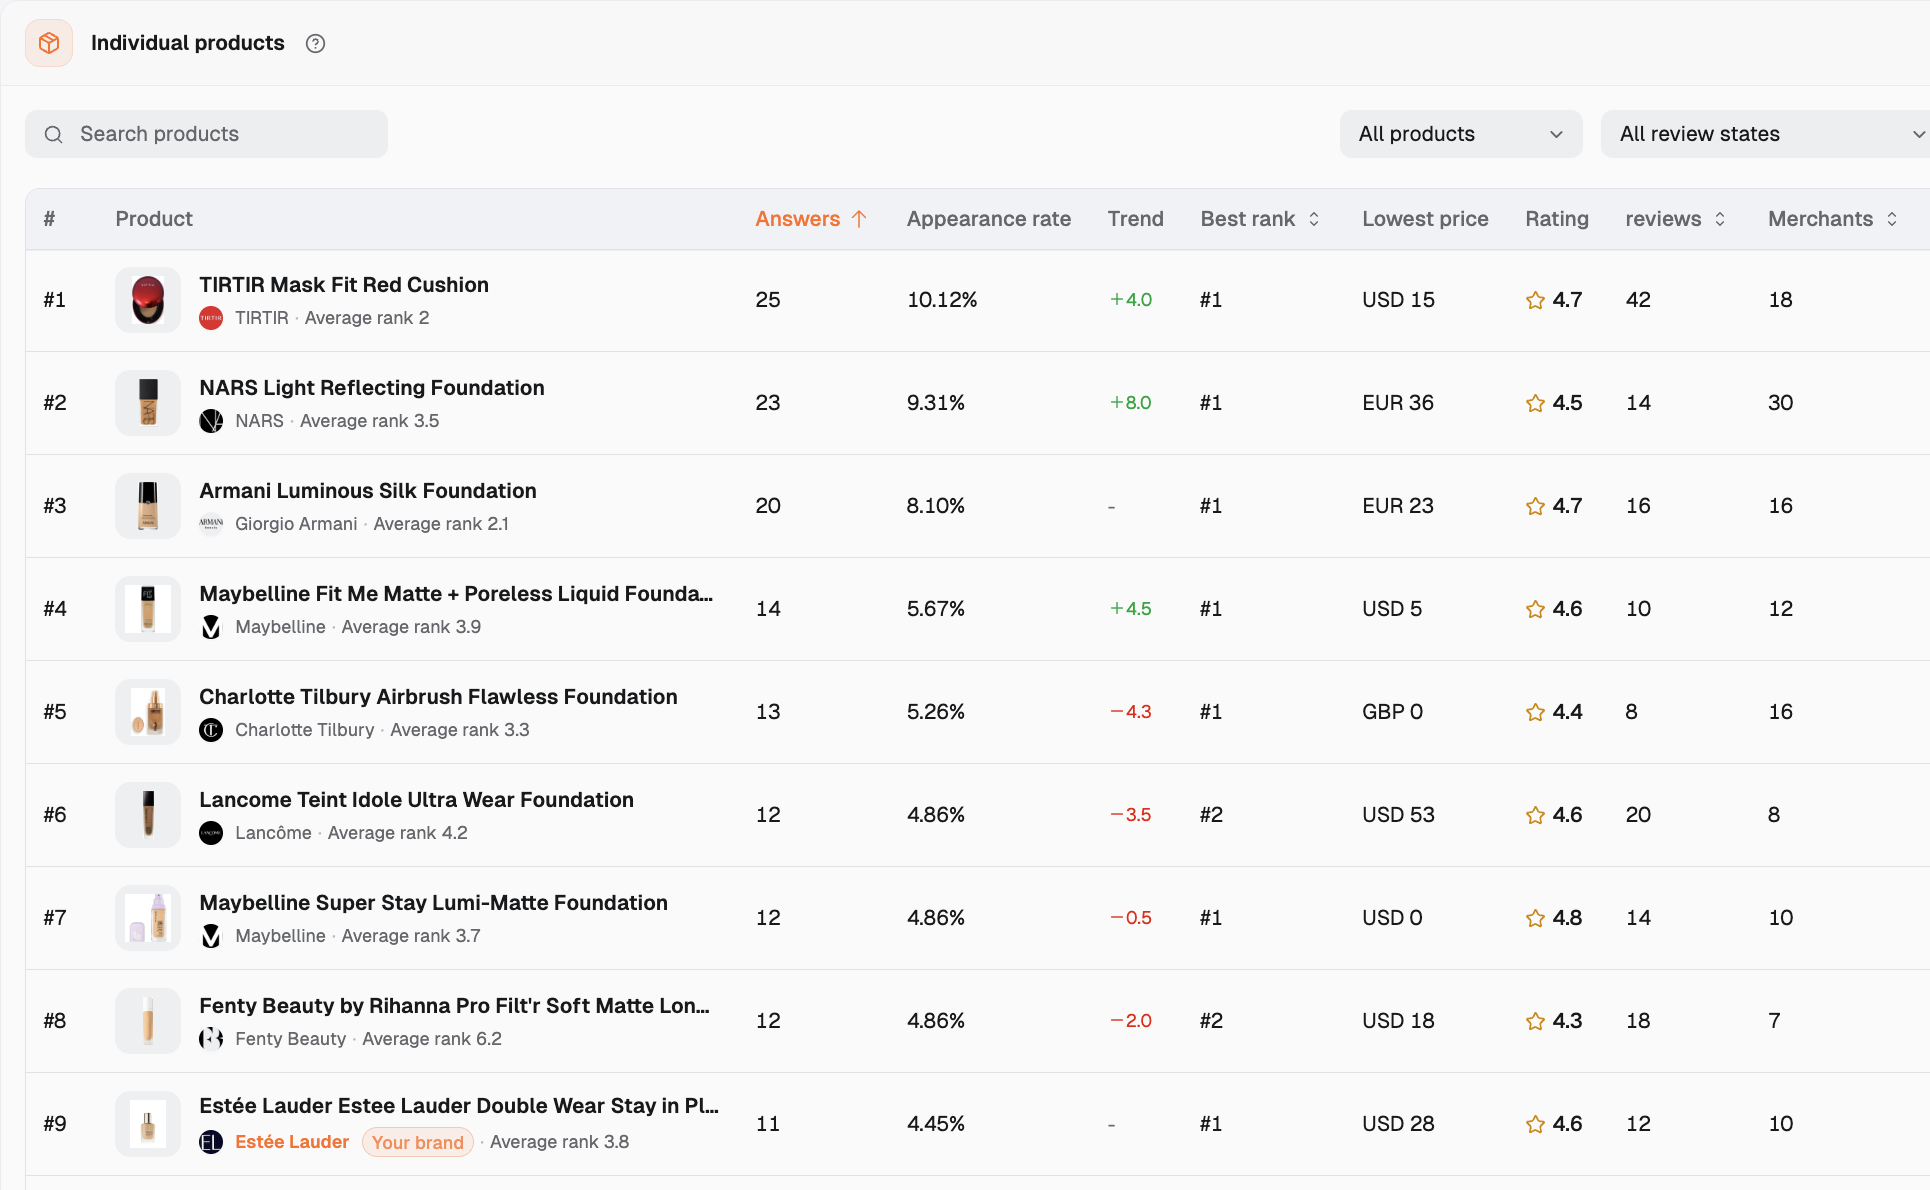
Task: Click star icon in Armani Luminous Silk row
Action: point(1535,506)
